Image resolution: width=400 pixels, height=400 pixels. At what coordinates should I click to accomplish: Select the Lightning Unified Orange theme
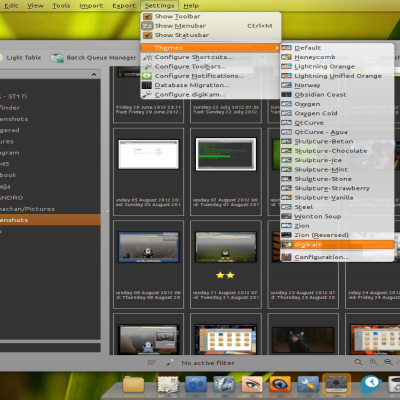coord(337,76)
